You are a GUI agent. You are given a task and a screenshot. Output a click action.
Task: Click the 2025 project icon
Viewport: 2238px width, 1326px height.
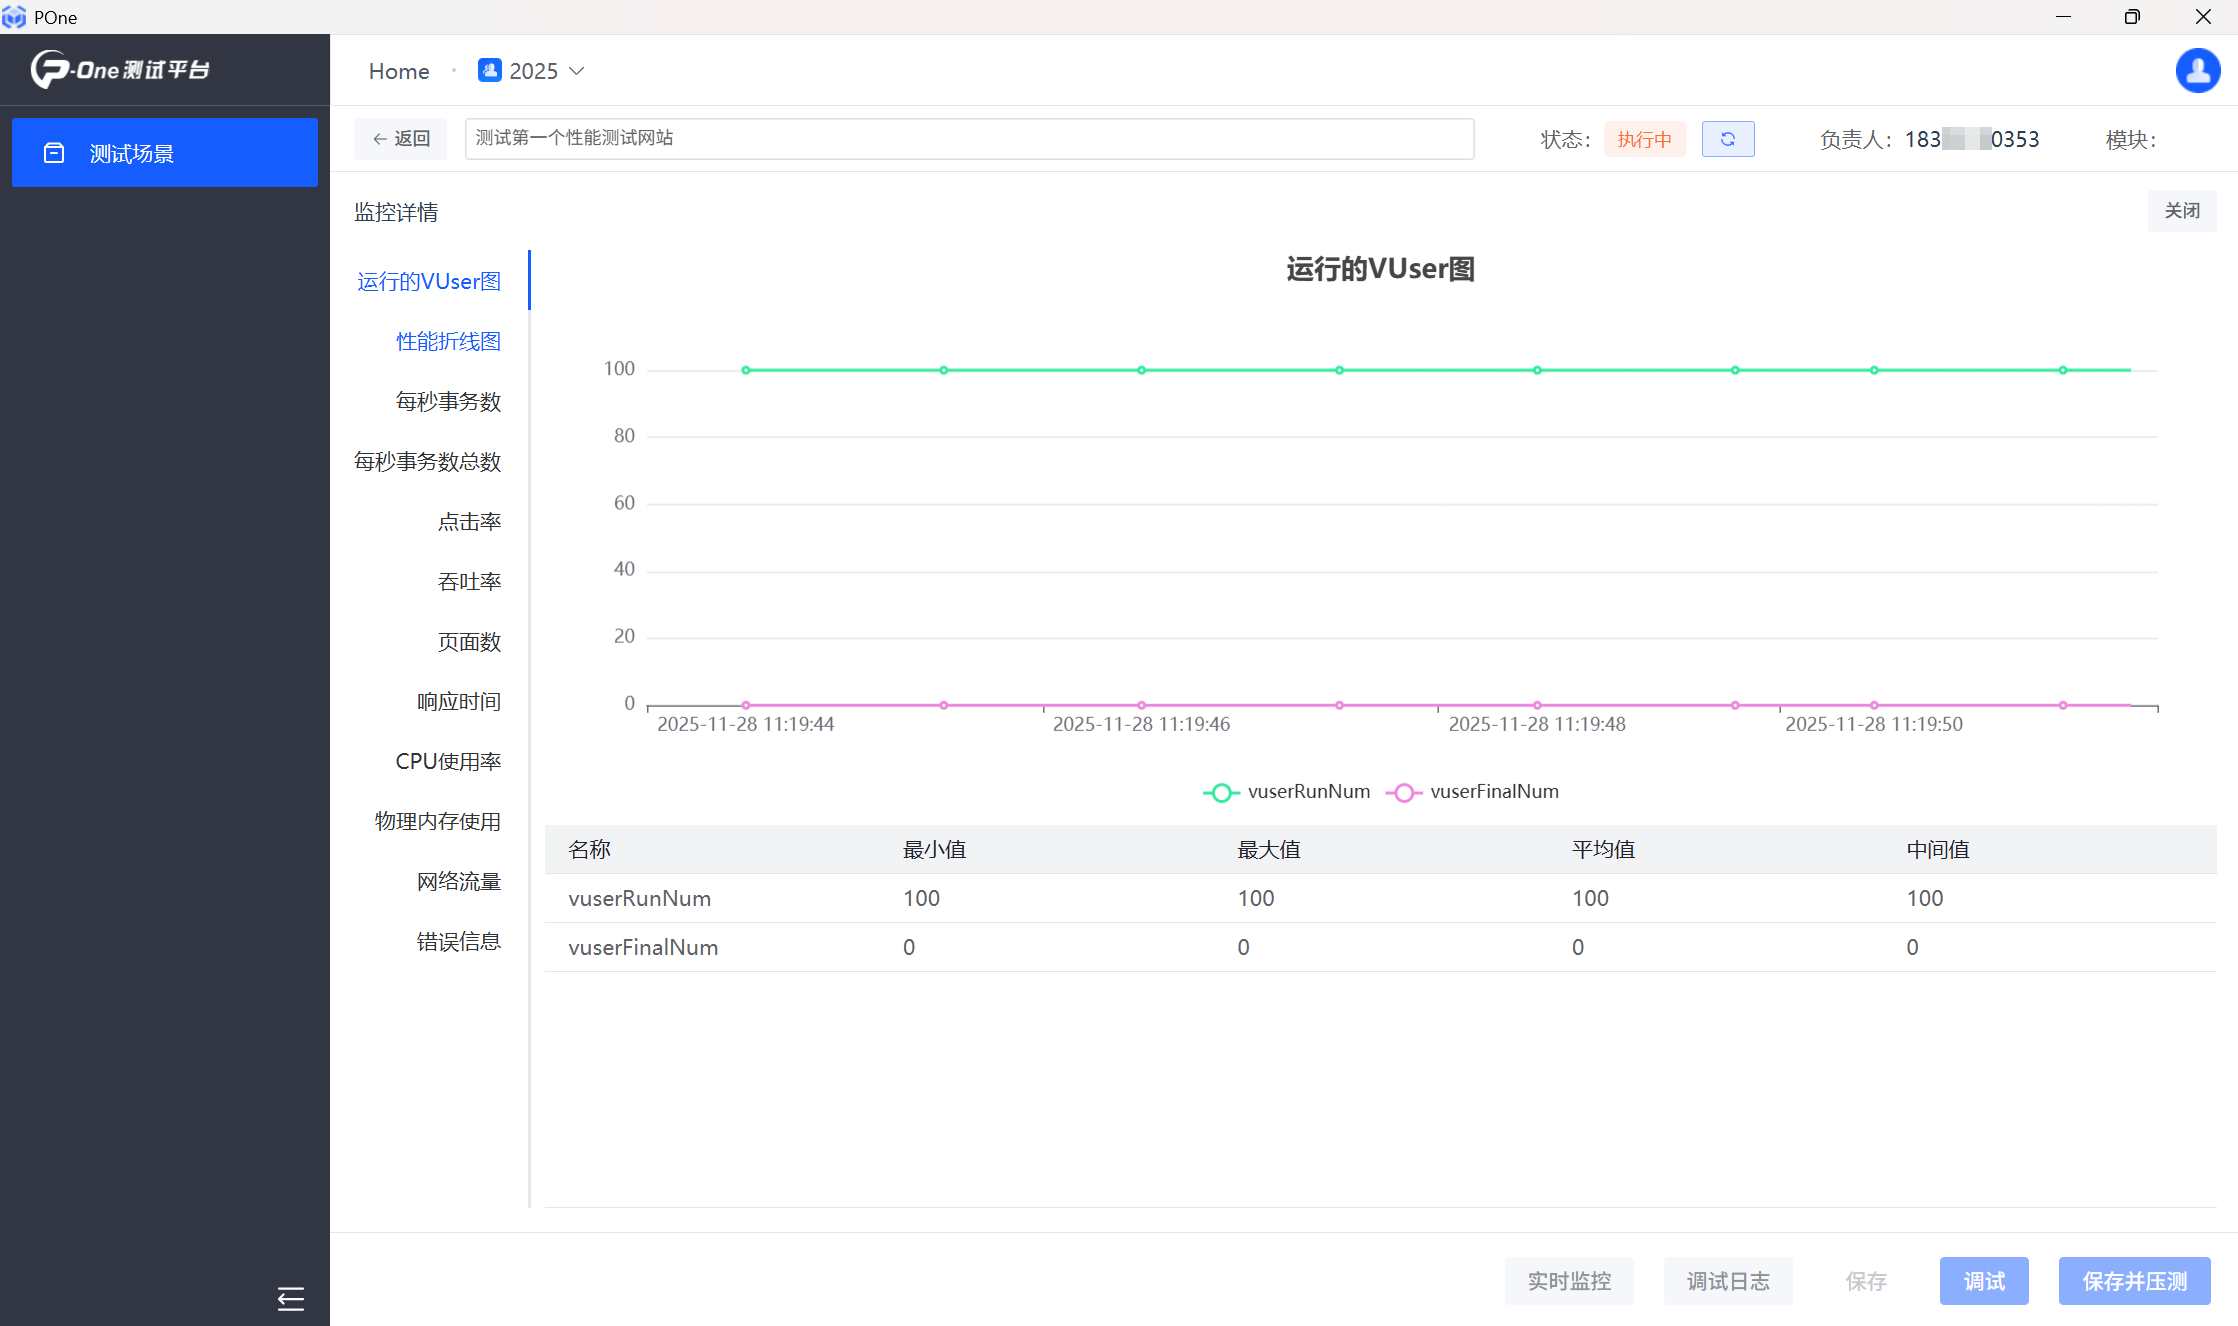(489, 71)
